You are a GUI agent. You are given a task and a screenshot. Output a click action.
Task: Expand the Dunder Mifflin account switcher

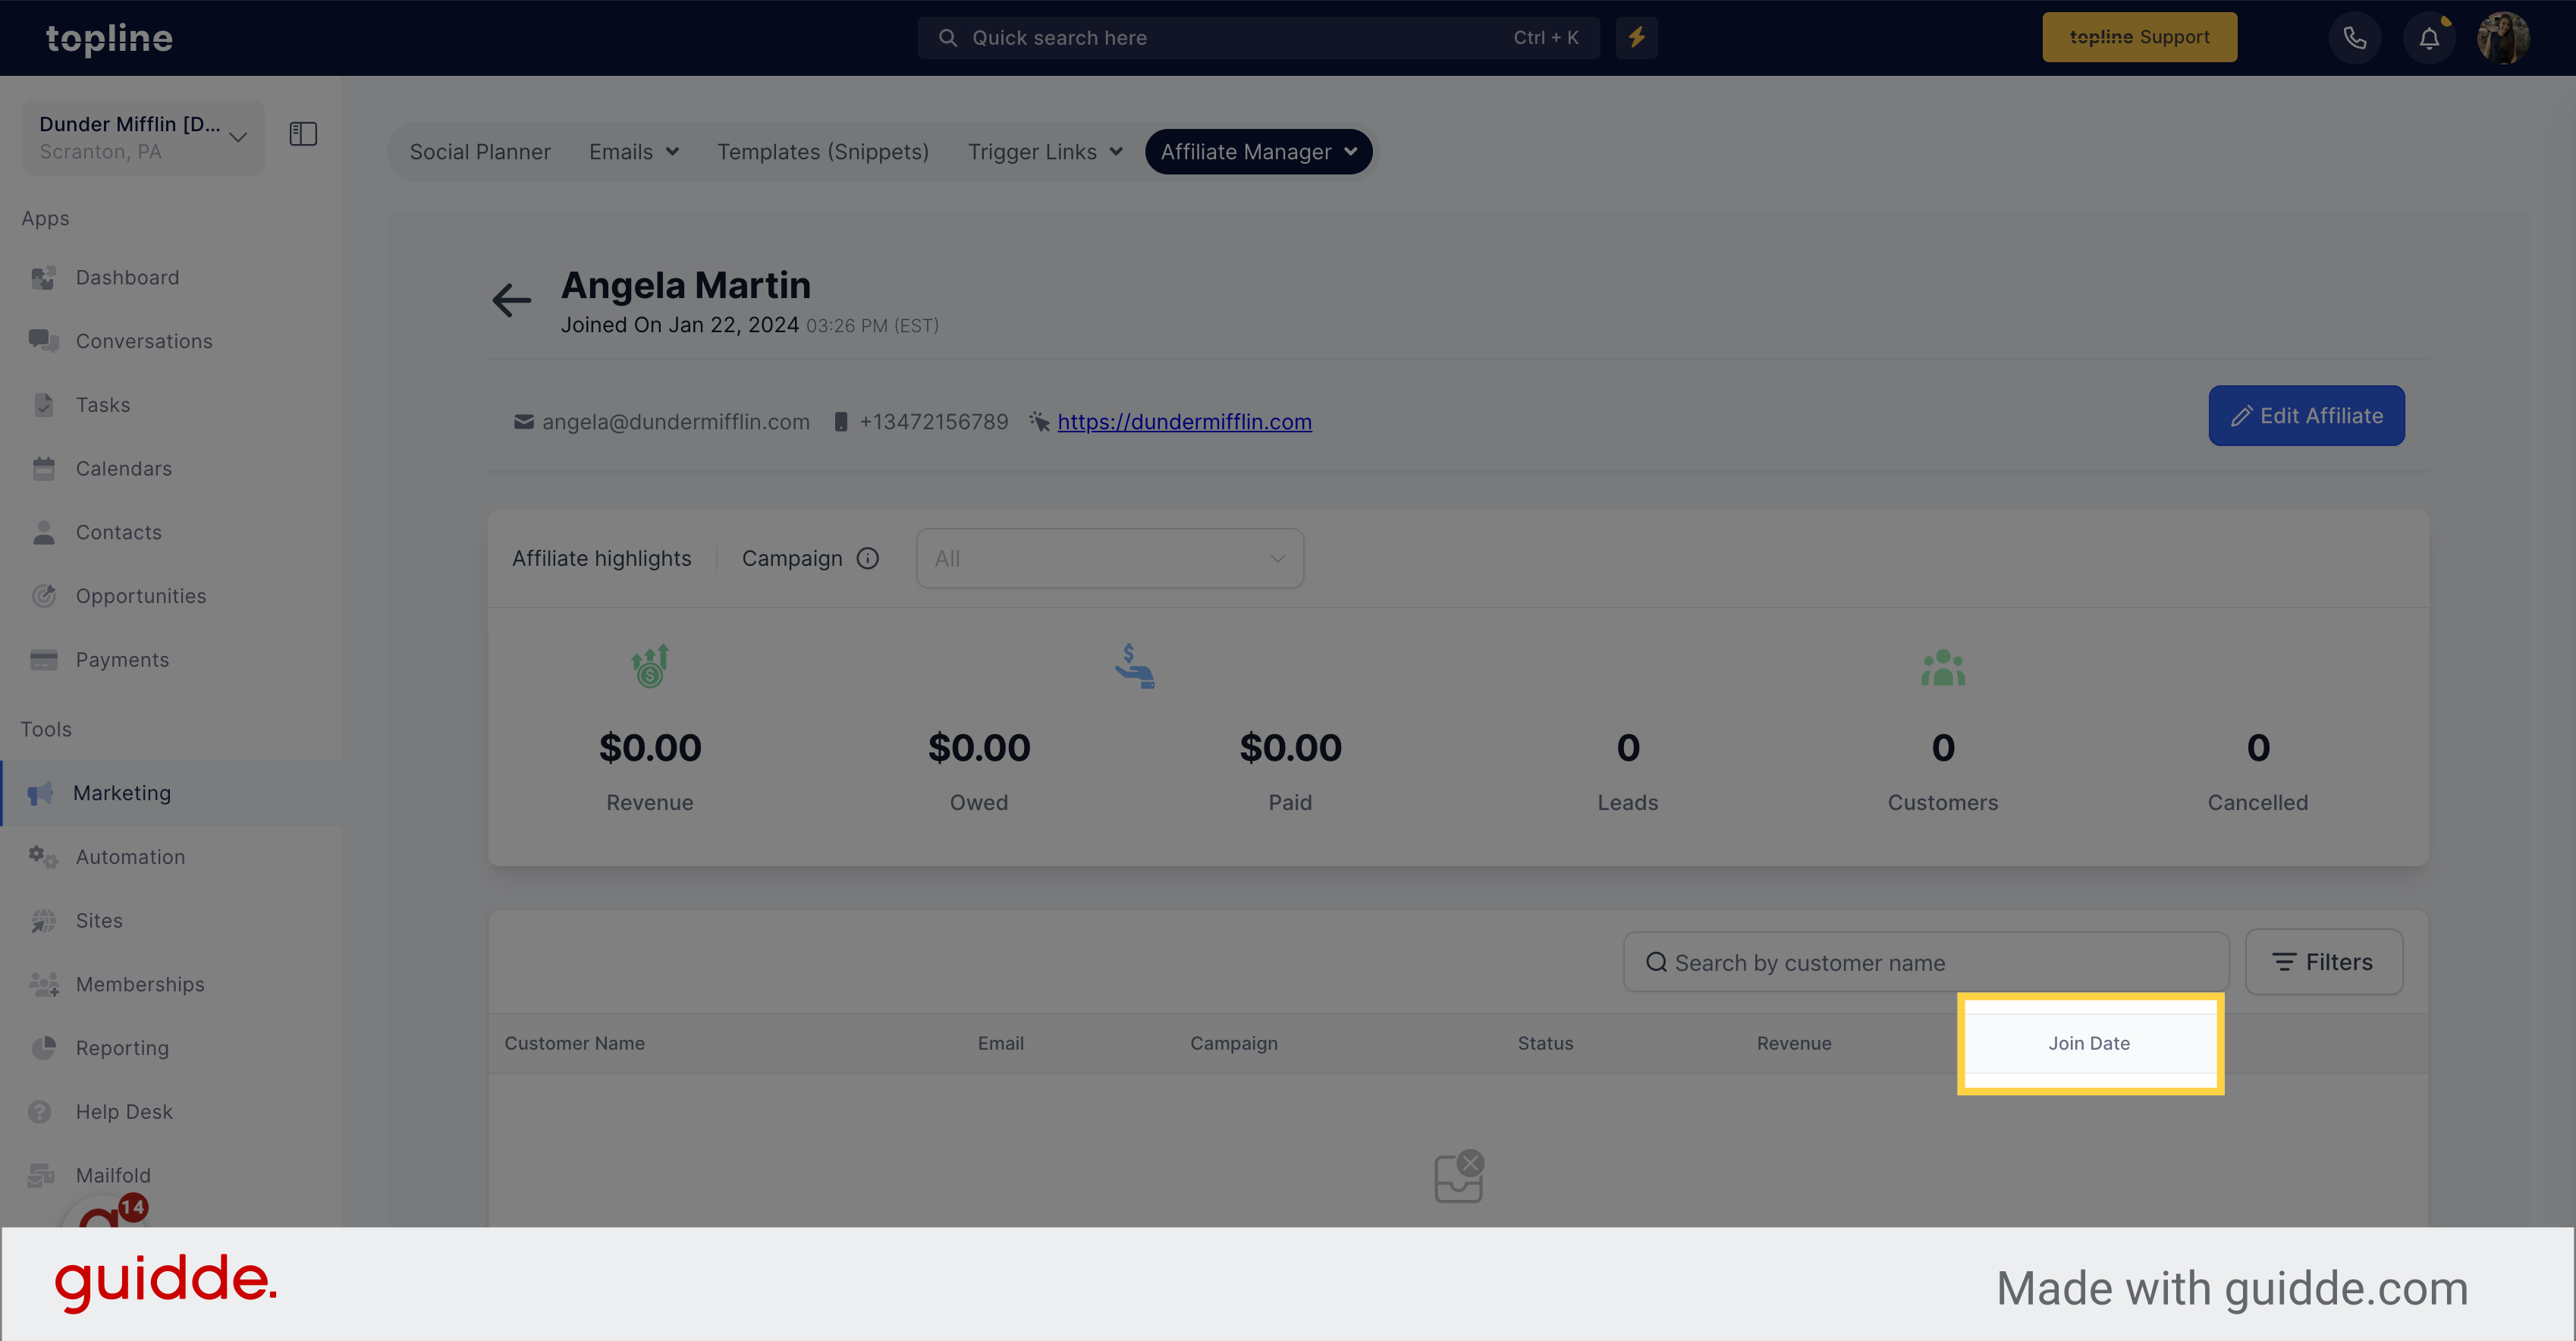143,137
